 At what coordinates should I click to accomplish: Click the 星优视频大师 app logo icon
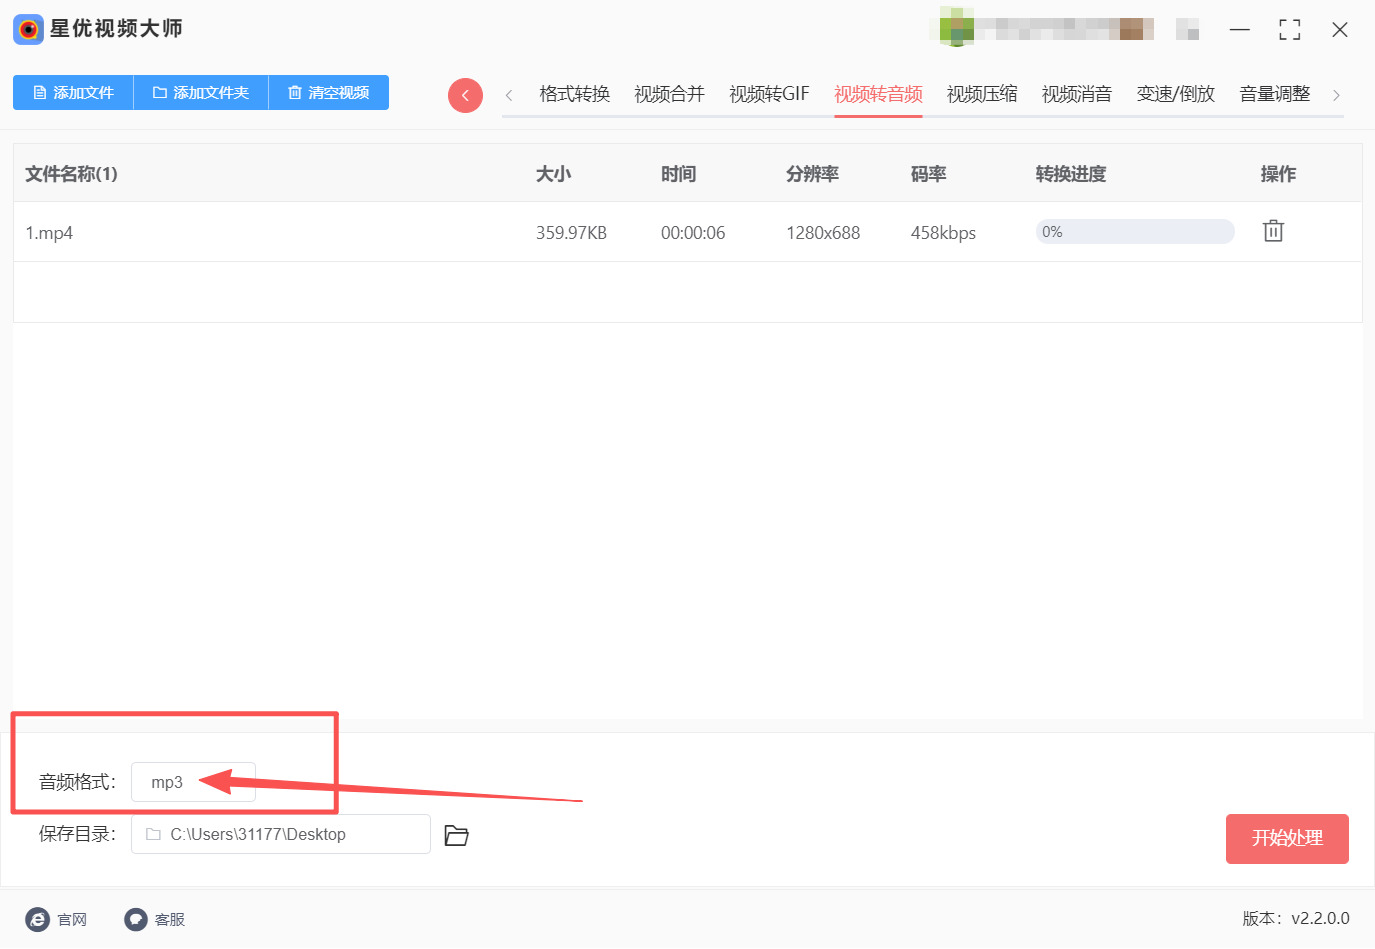[x=28, y=29]
